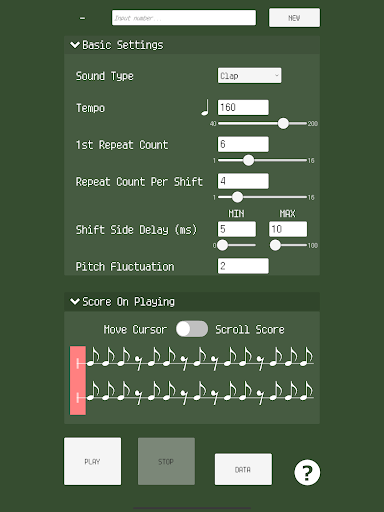Toggle Move Cursor / Scroll Score switch
Image resolution: width=384 pixels, height=512 pixels.
[x=192, y=329]
